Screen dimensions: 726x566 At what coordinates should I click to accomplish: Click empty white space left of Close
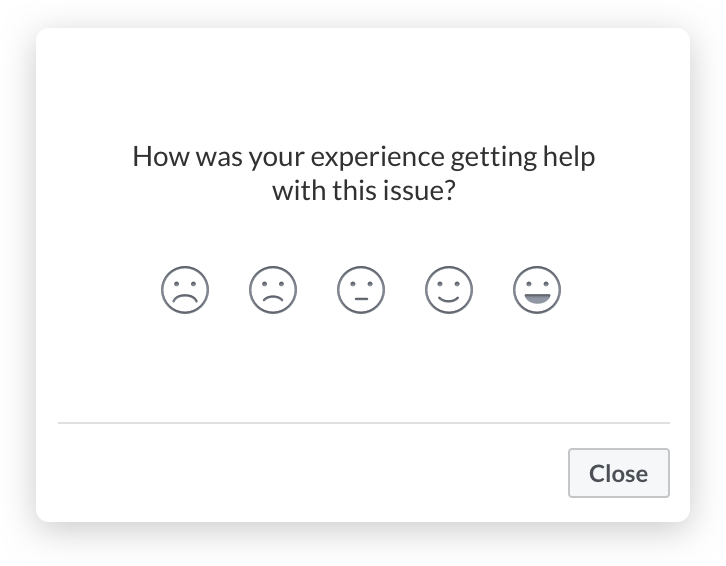point(300,473)
